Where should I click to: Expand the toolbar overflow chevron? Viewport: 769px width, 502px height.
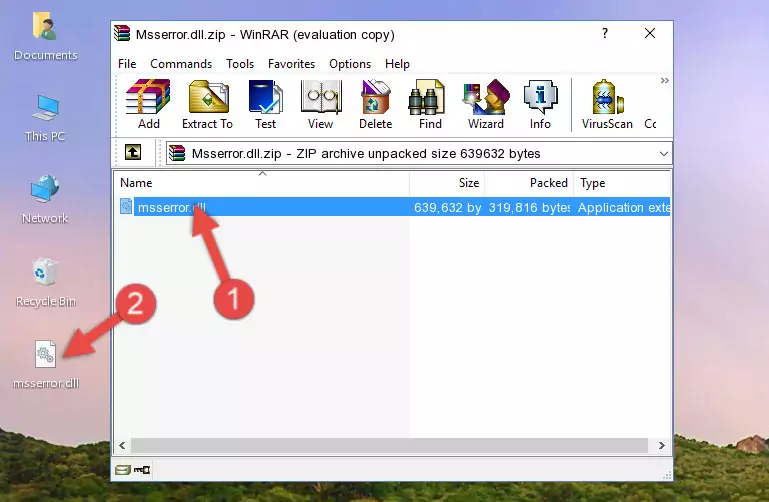click(664, 81)
